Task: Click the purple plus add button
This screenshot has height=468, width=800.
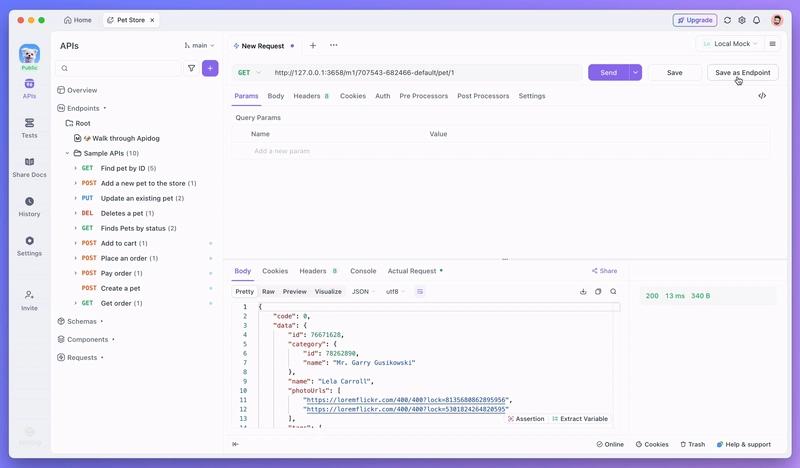Action: (210, 68)
